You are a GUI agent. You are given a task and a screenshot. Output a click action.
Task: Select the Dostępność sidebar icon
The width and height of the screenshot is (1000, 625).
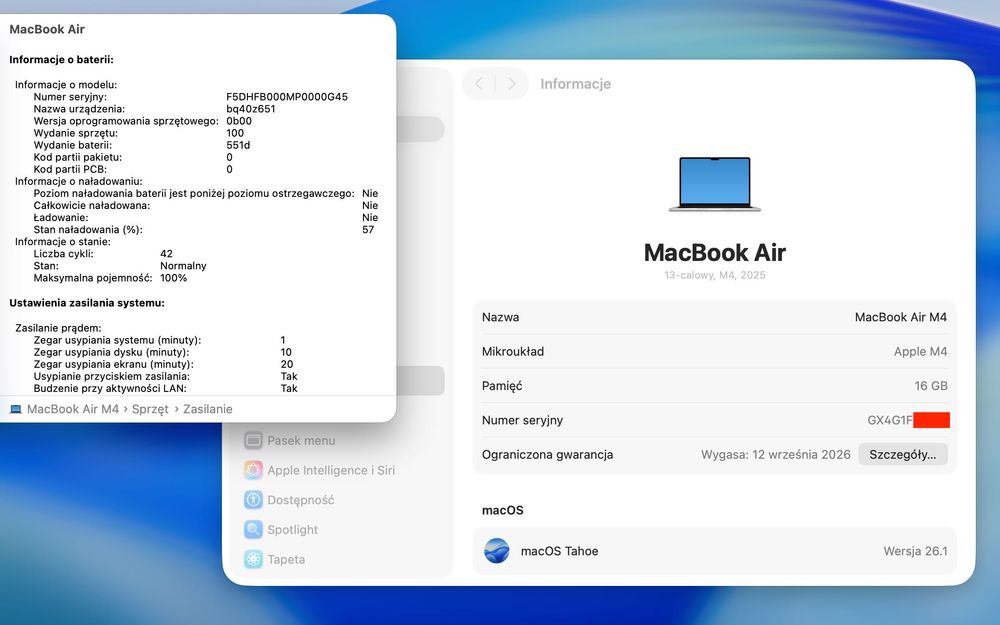pyautogui.click(x=253, y=500)
